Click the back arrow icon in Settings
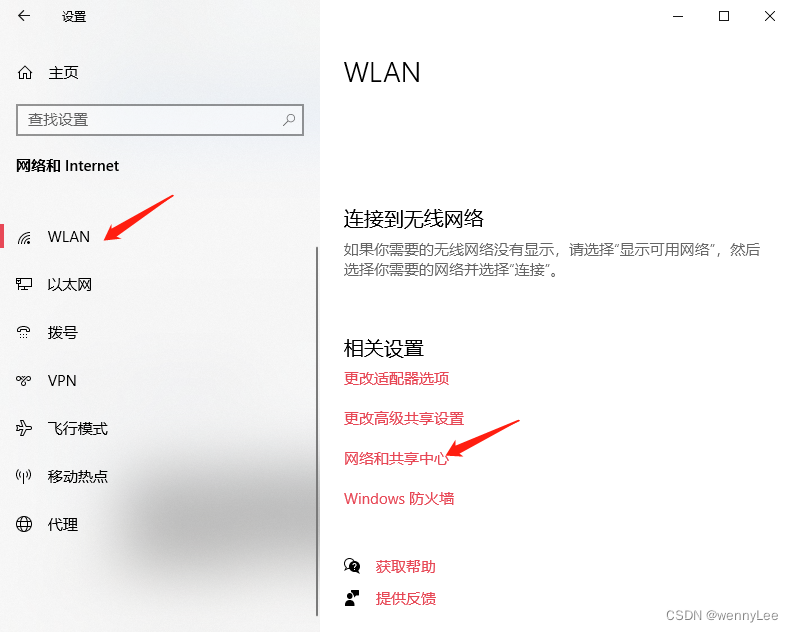 [24, 16]
